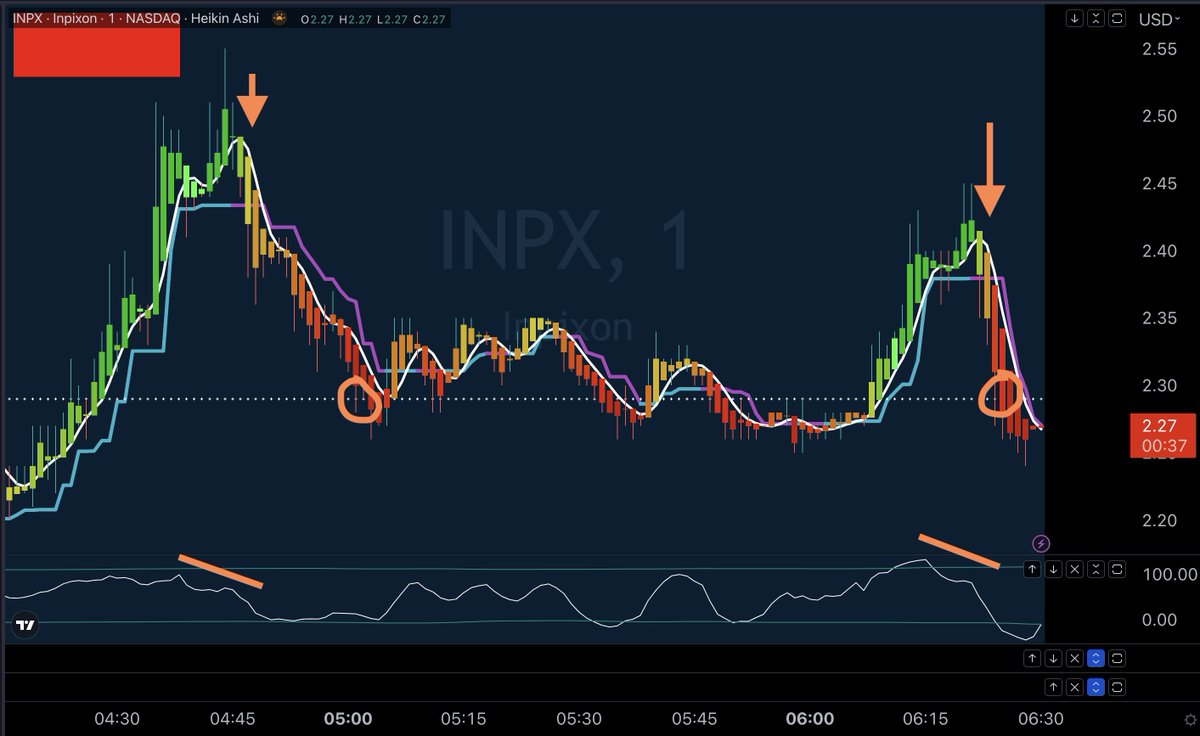The height and width of the screenshot is (736, 1200).
Task: Maximize the second collapsed pane
Action: click(1119, 658)
